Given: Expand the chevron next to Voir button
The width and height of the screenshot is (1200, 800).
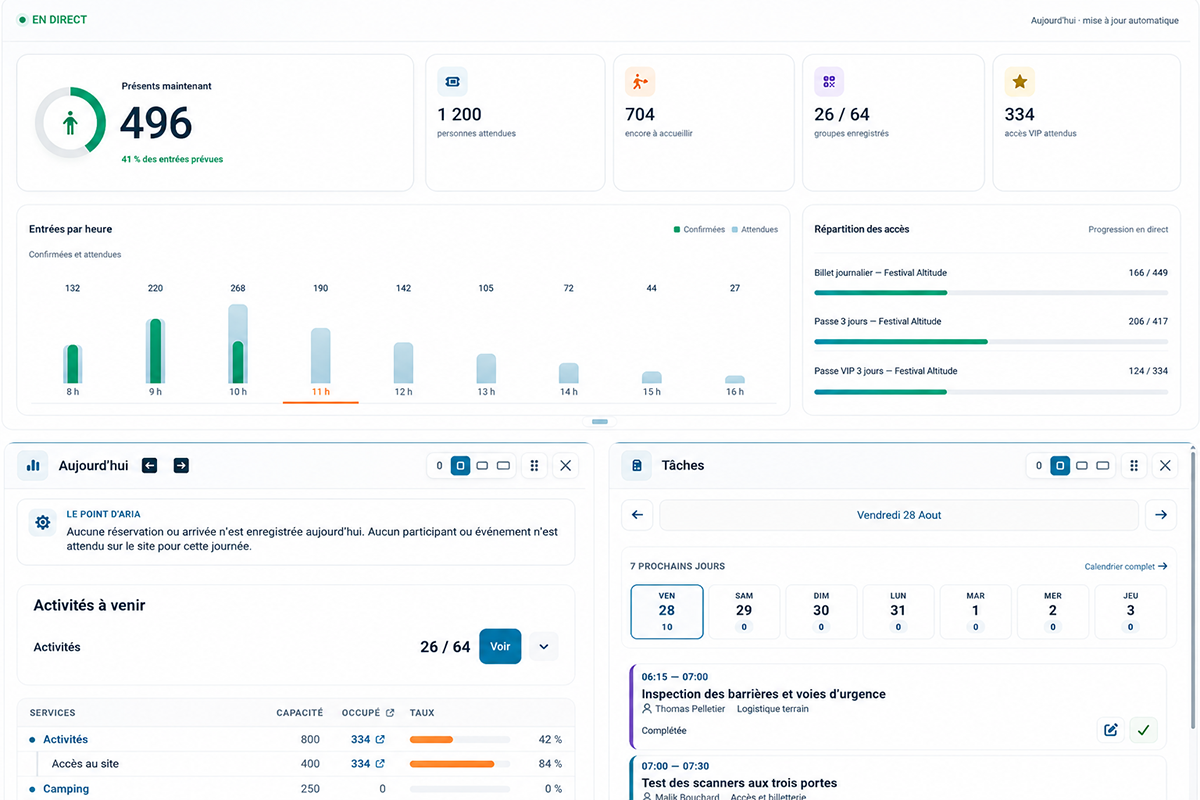Looking at the screenshot, I should [544, 647].
